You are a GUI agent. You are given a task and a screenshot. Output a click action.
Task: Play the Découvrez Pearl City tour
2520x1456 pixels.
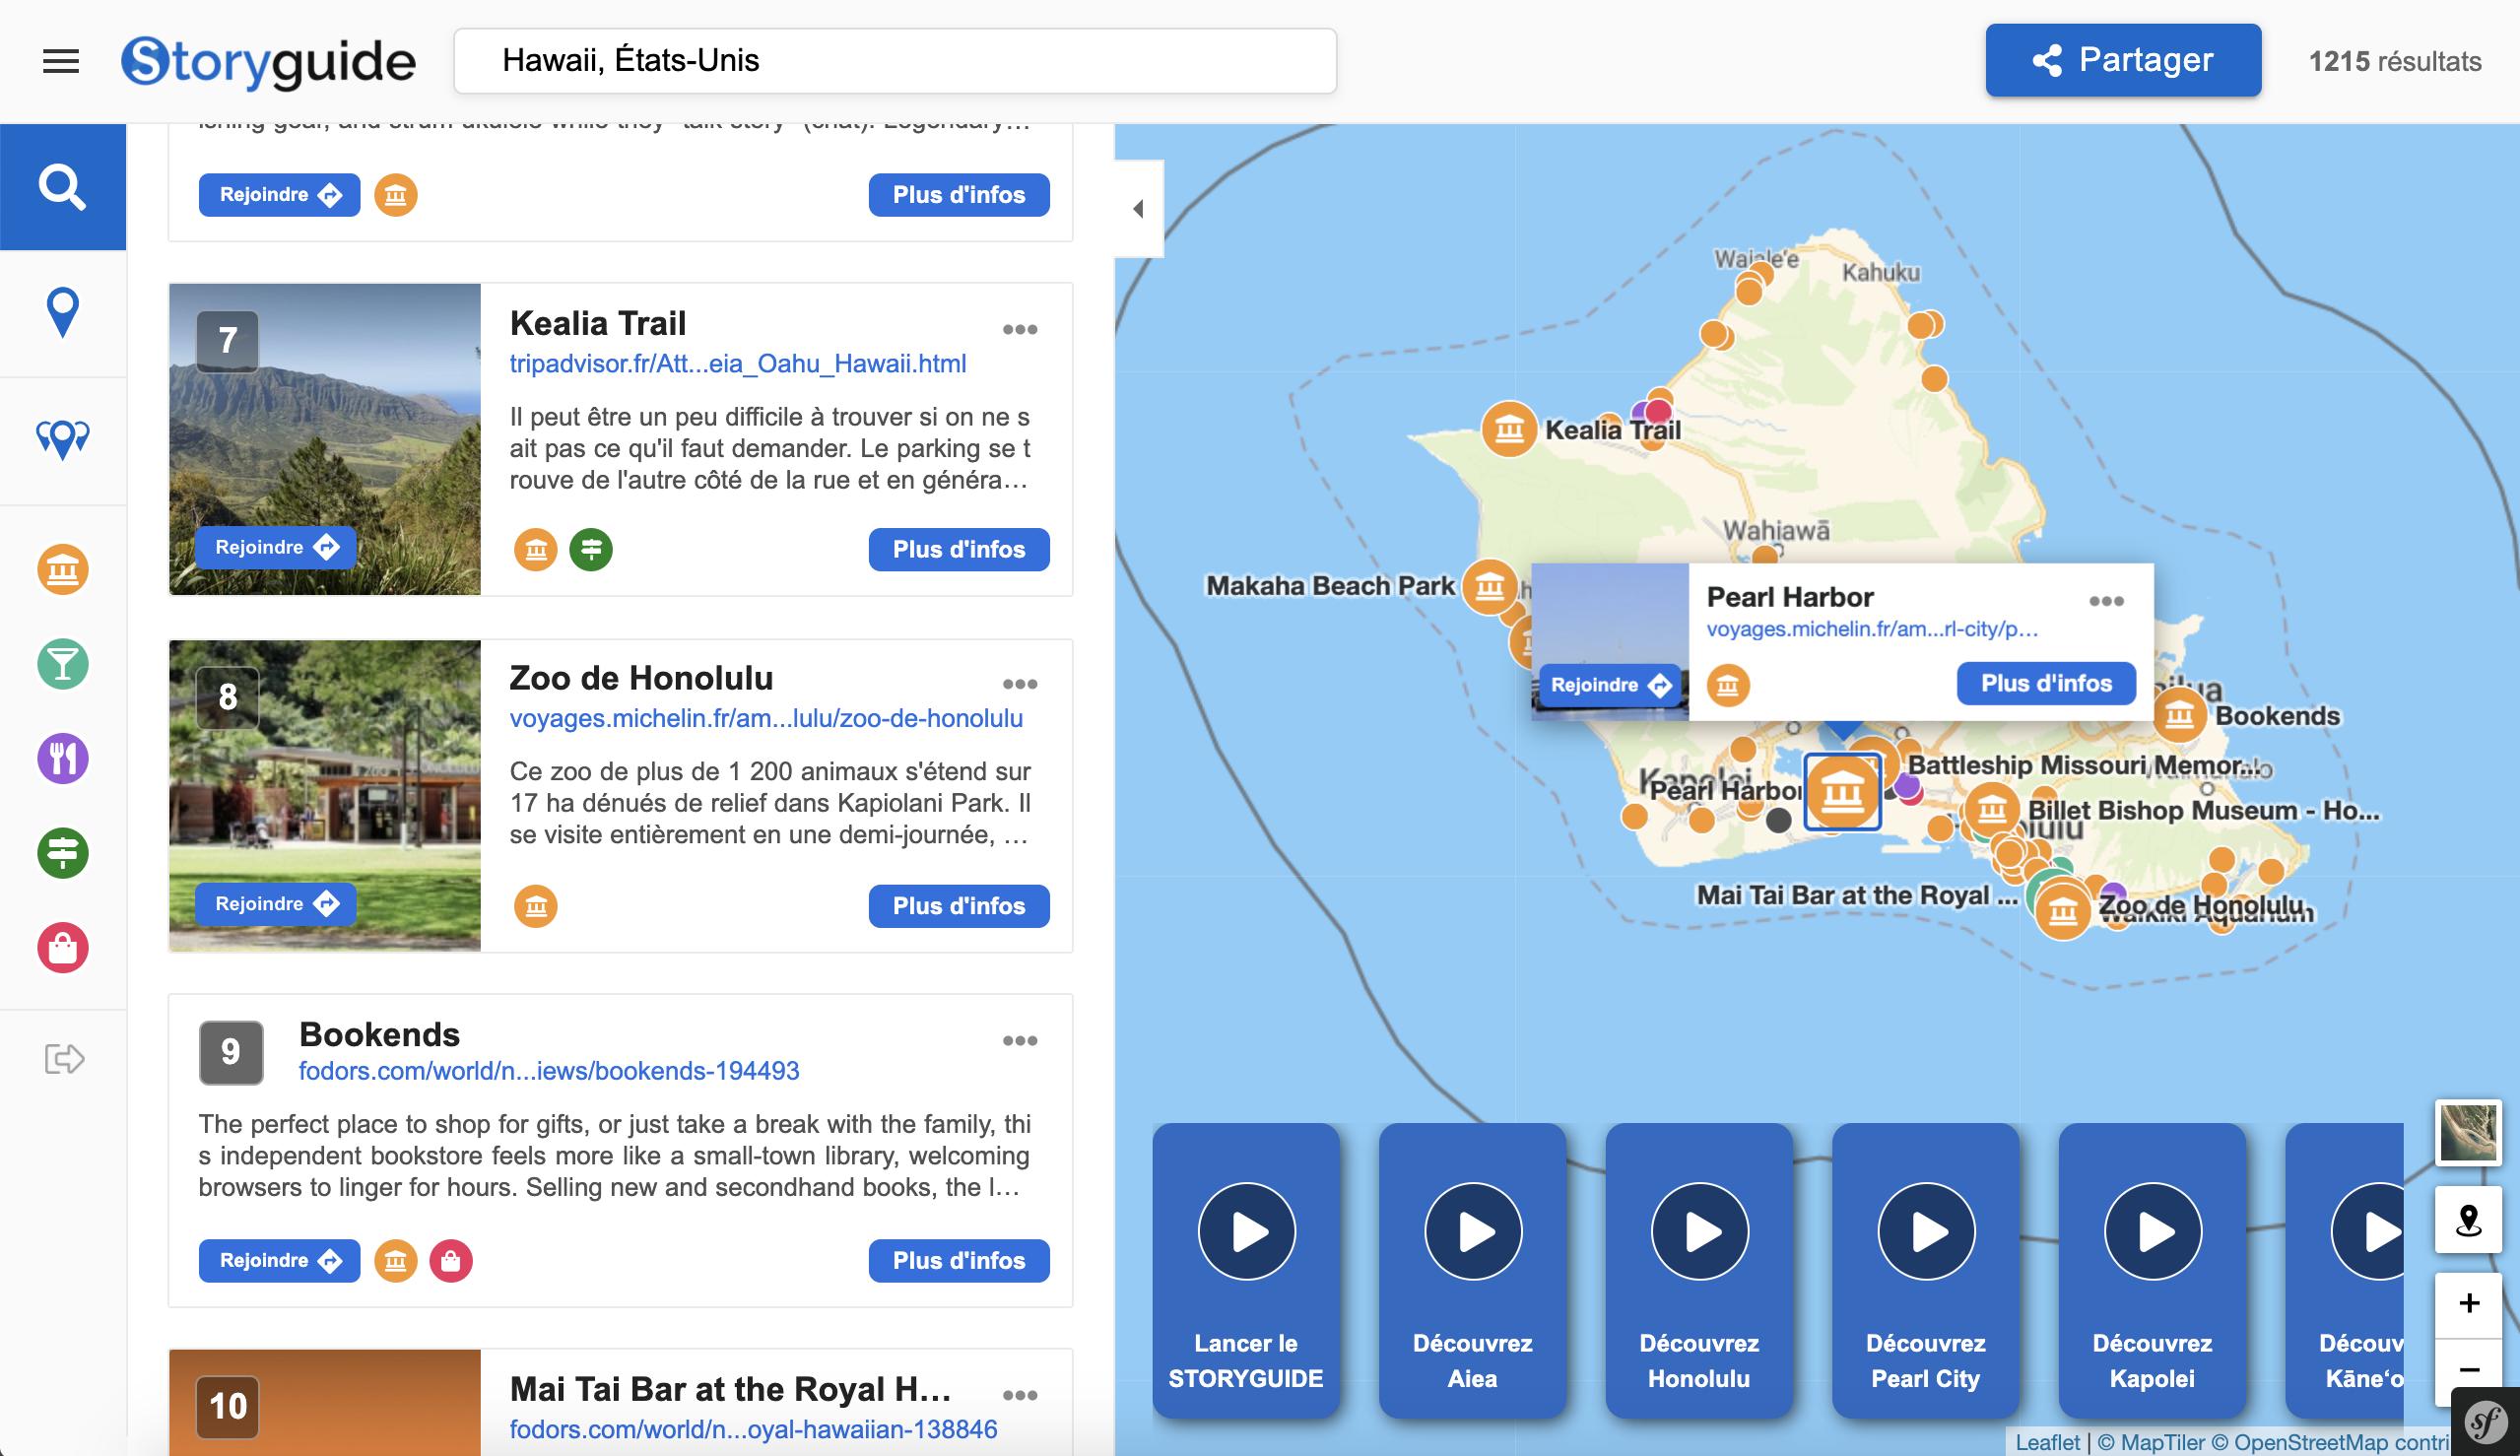point(1926,1231)
